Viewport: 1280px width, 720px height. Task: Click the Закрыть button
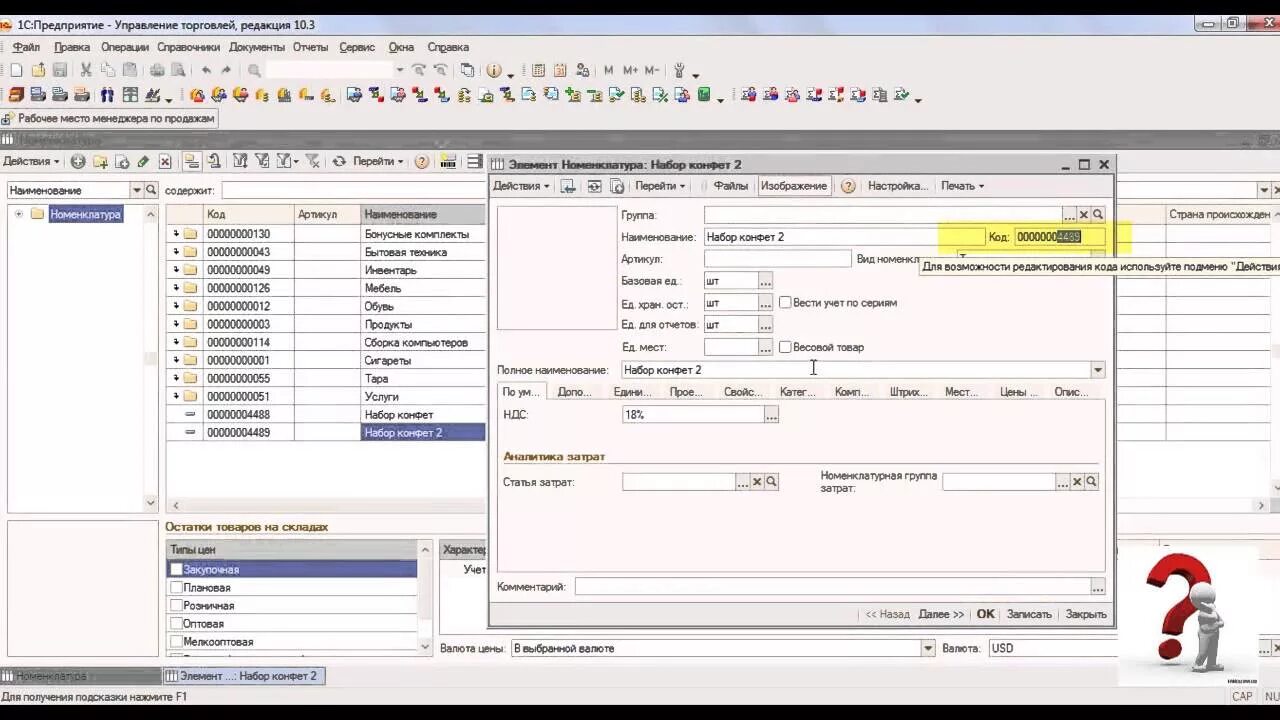click(1086, 614)
